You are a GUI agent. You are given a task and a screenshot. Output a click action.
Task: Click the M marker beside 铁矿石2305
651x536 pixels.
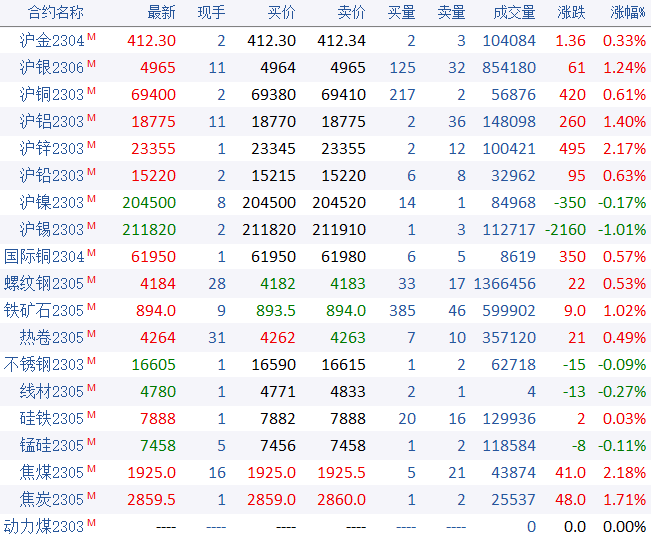(x=92, y=306)
